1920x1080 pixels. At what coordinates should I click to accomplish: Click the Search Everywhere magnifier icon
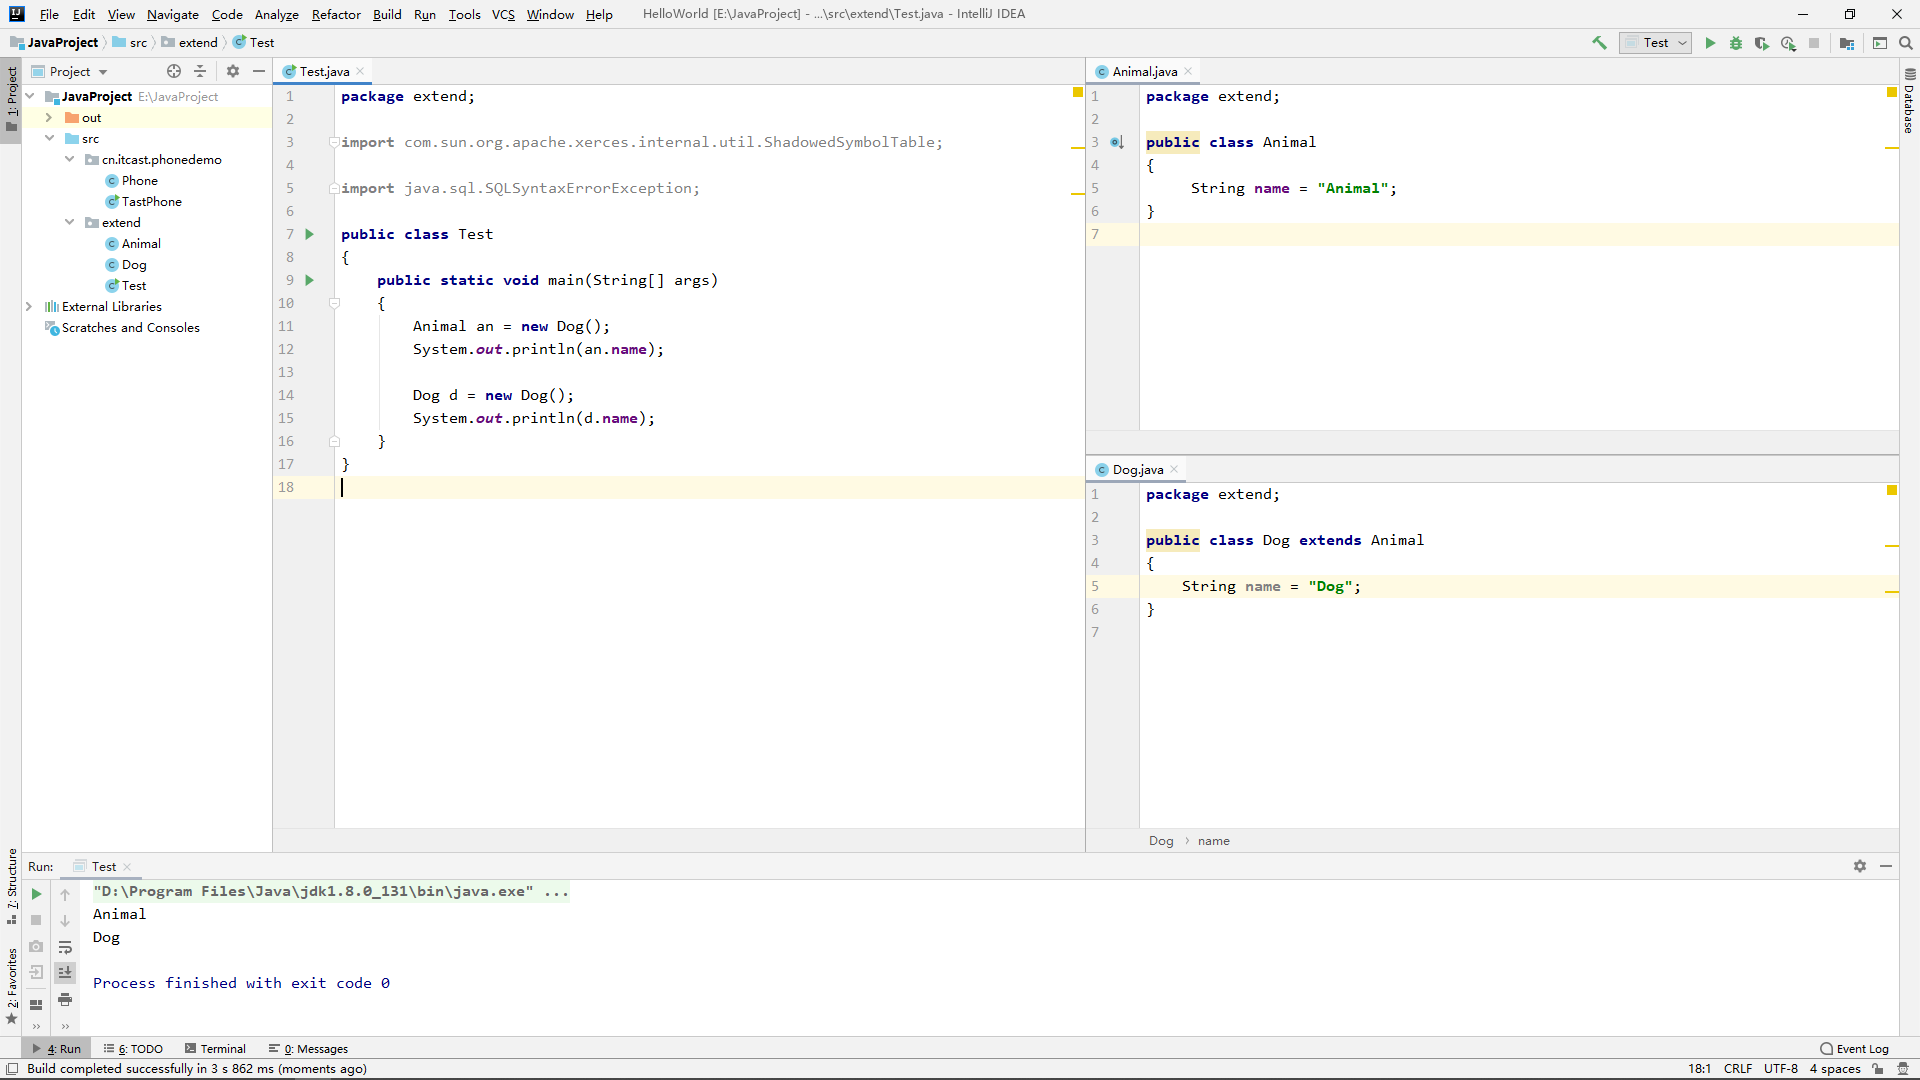(1906, 43)
